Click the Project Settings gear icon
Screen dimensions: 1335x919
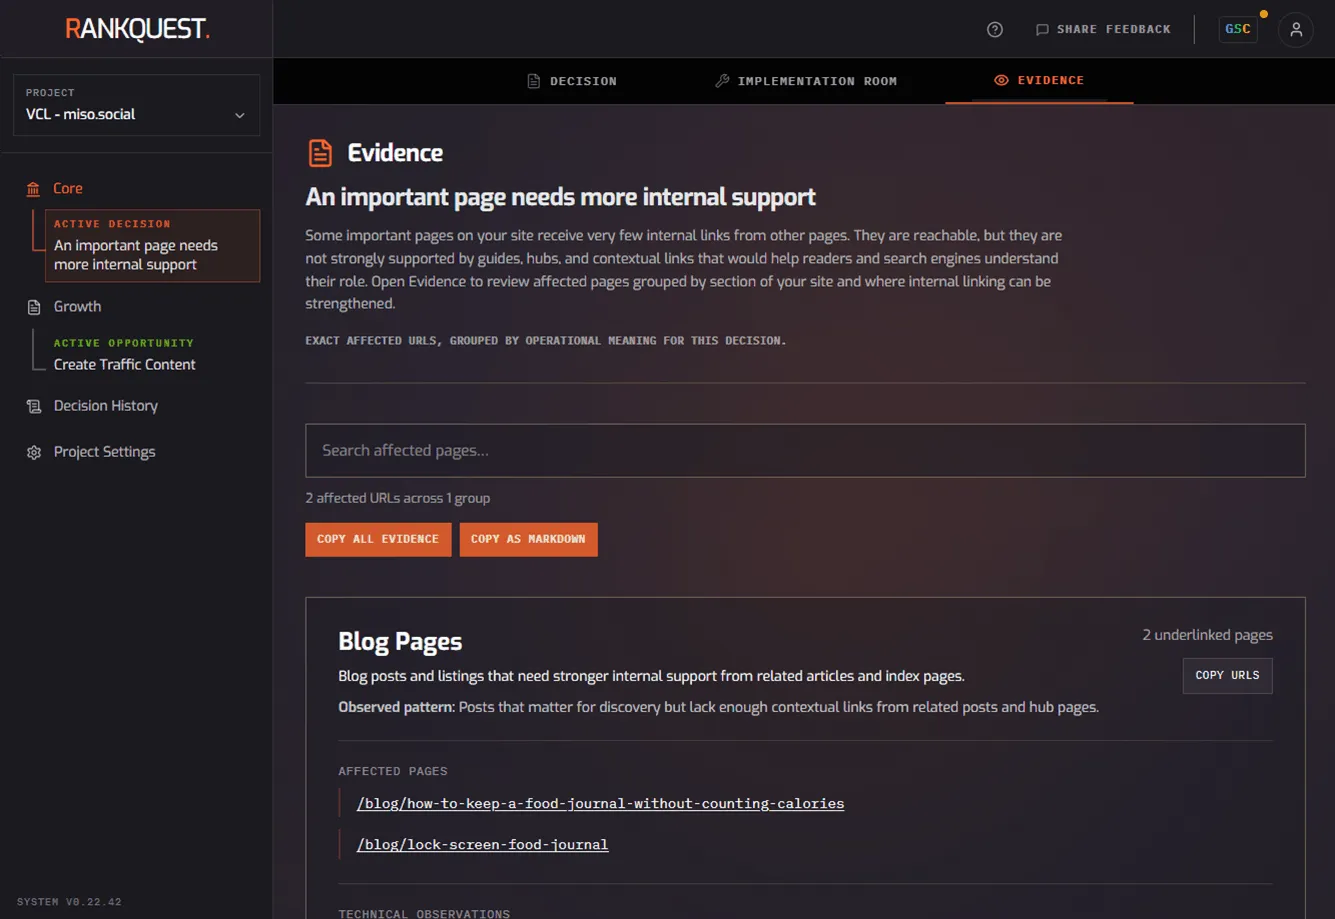[x=34, y=452]
